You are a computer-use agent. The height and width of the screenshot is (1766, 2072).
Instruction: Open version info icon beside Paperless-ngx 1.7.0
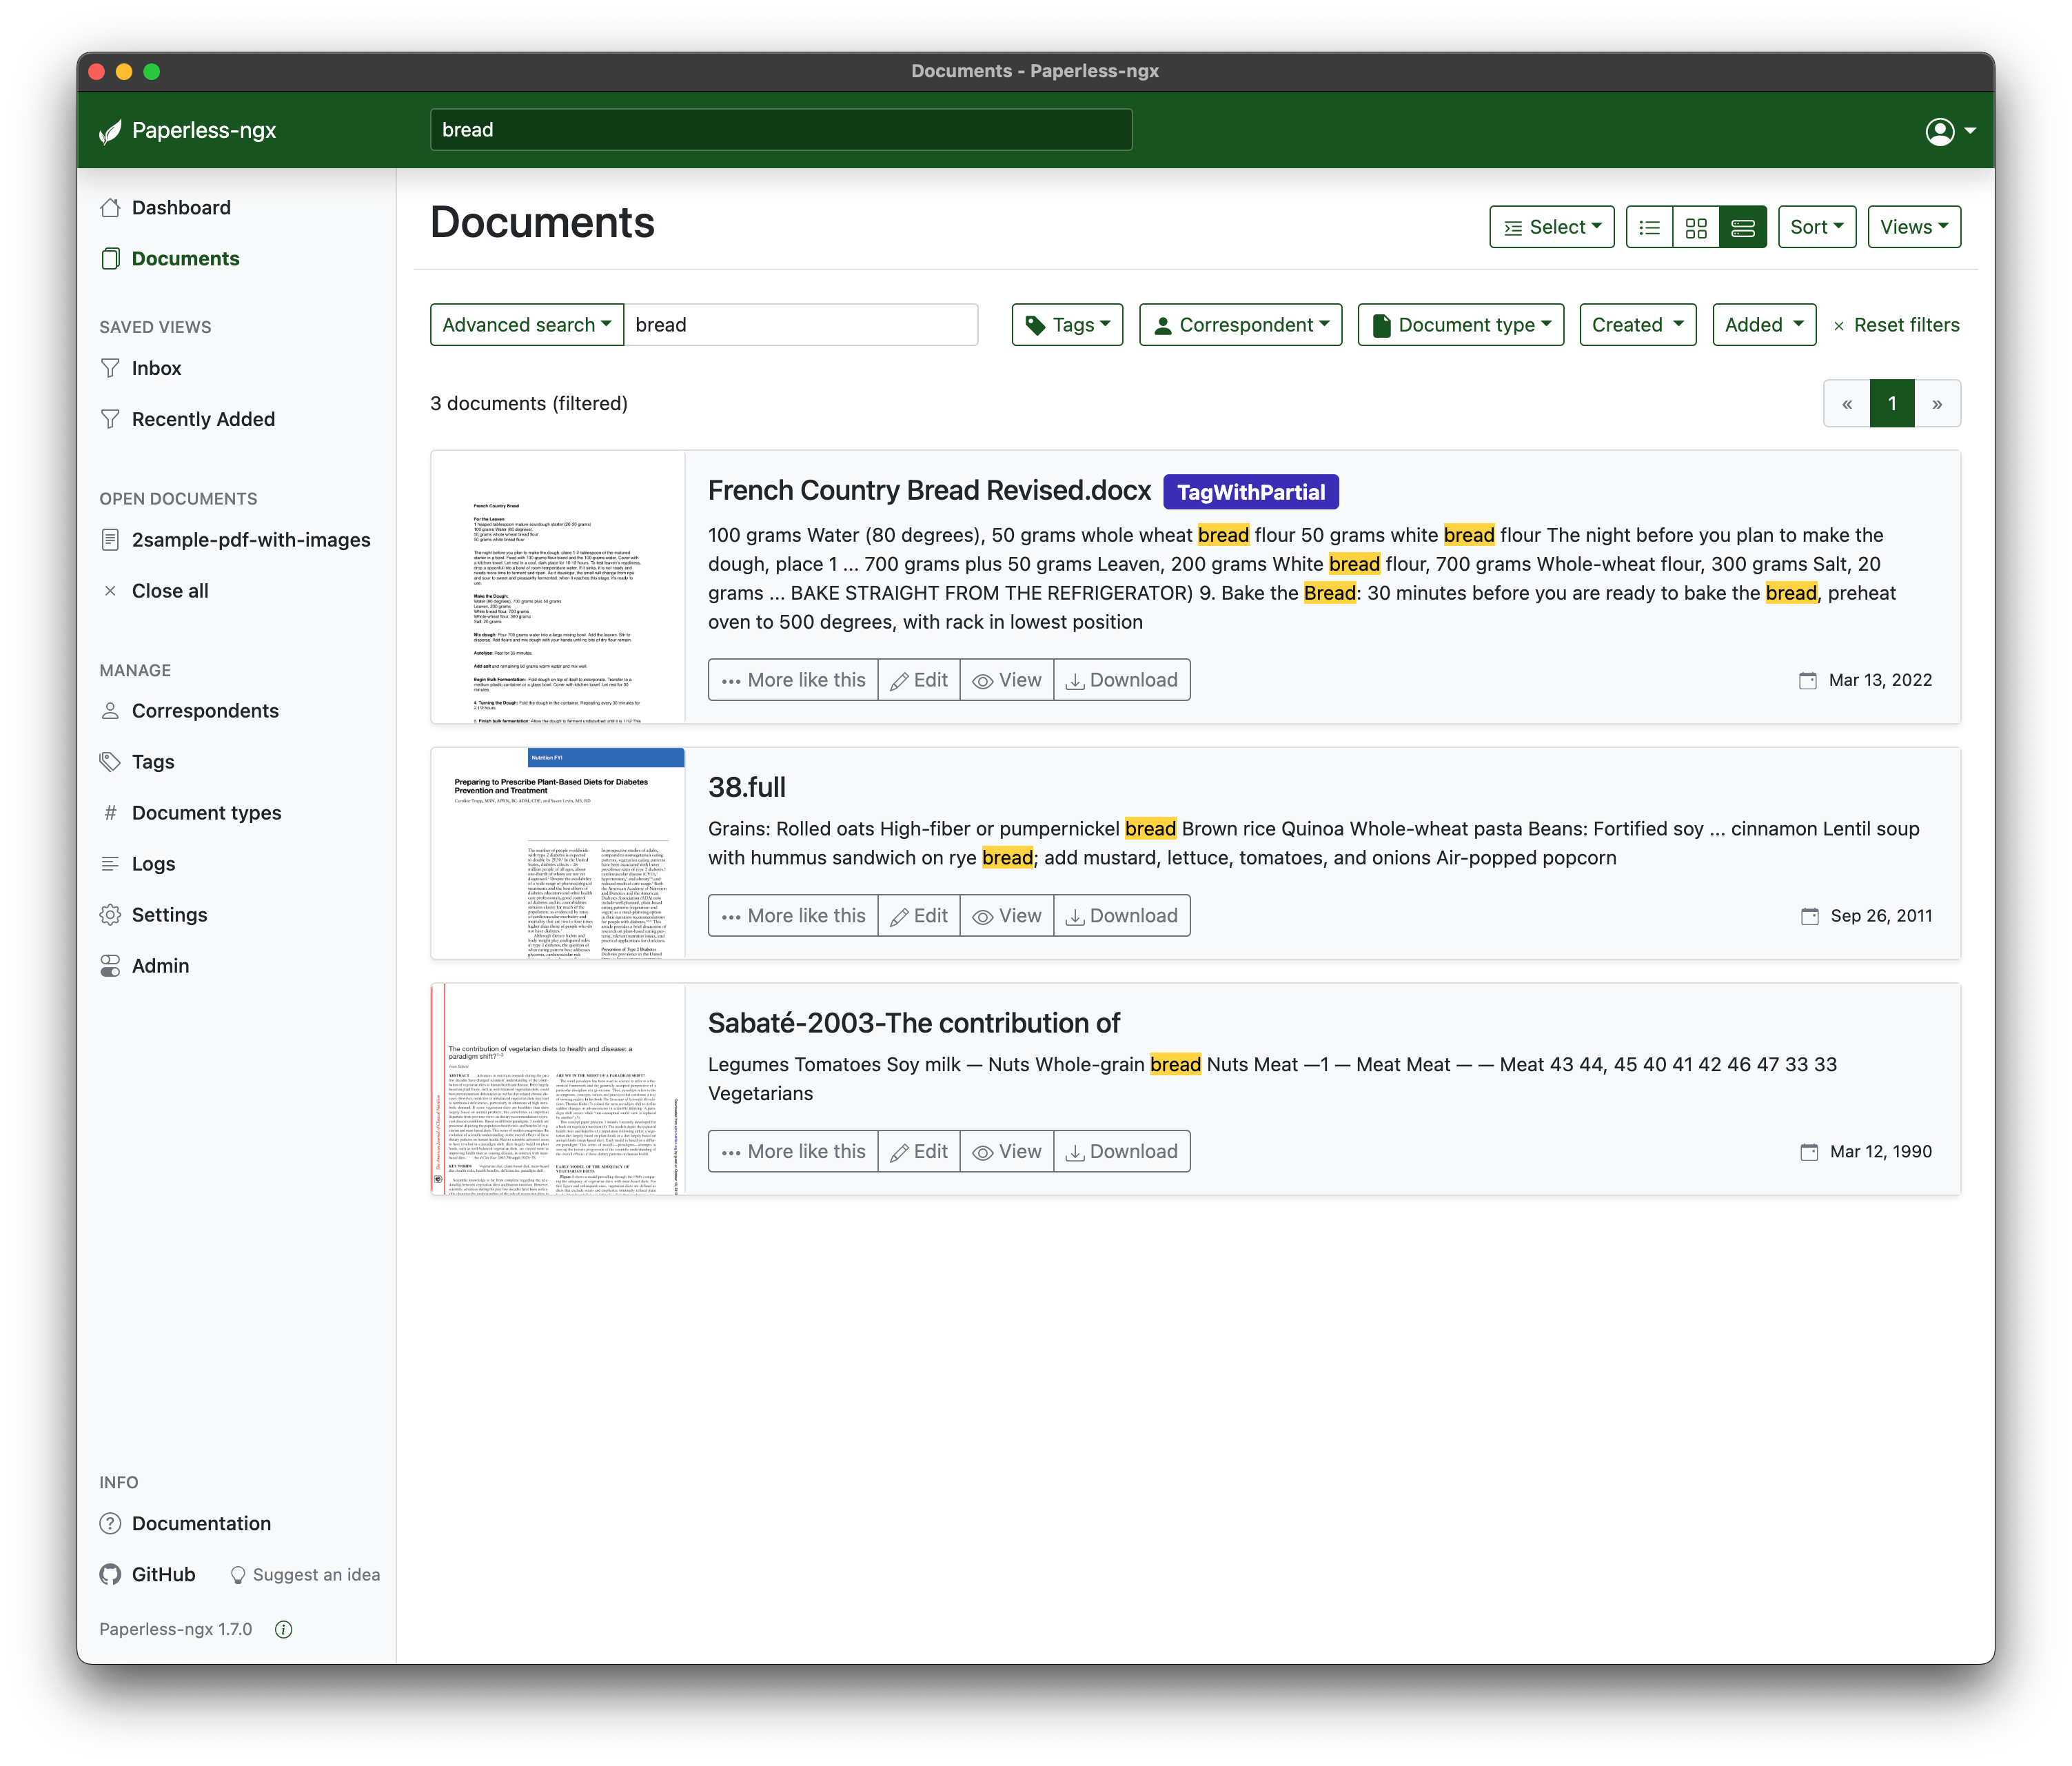(284, 1629)
